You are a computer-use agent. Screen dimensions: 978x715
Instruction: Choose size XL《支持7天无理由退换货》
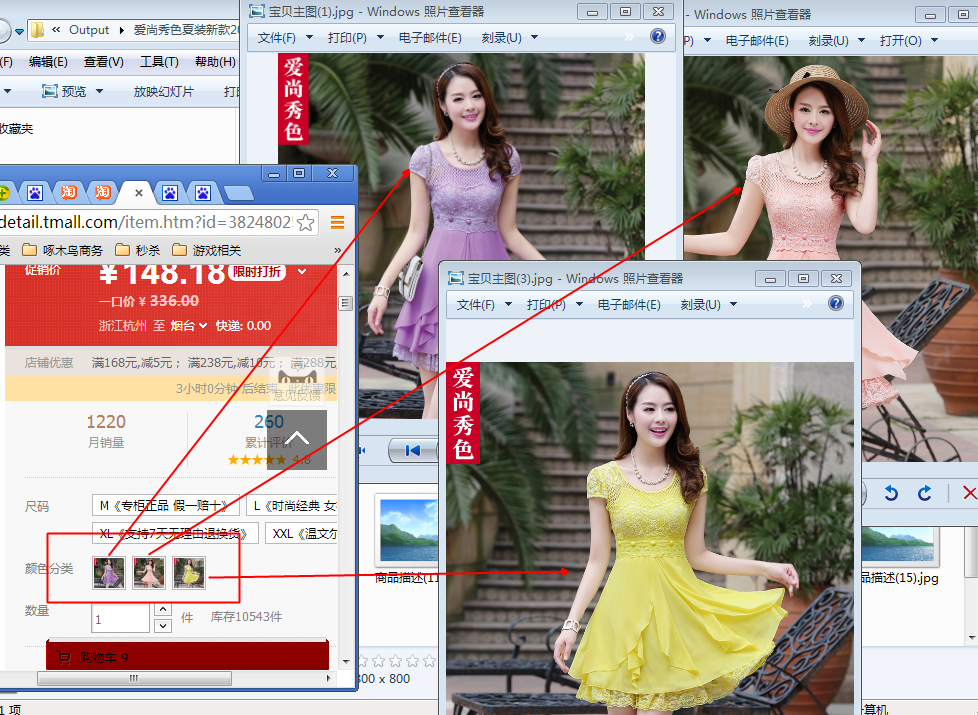[175, 533]
